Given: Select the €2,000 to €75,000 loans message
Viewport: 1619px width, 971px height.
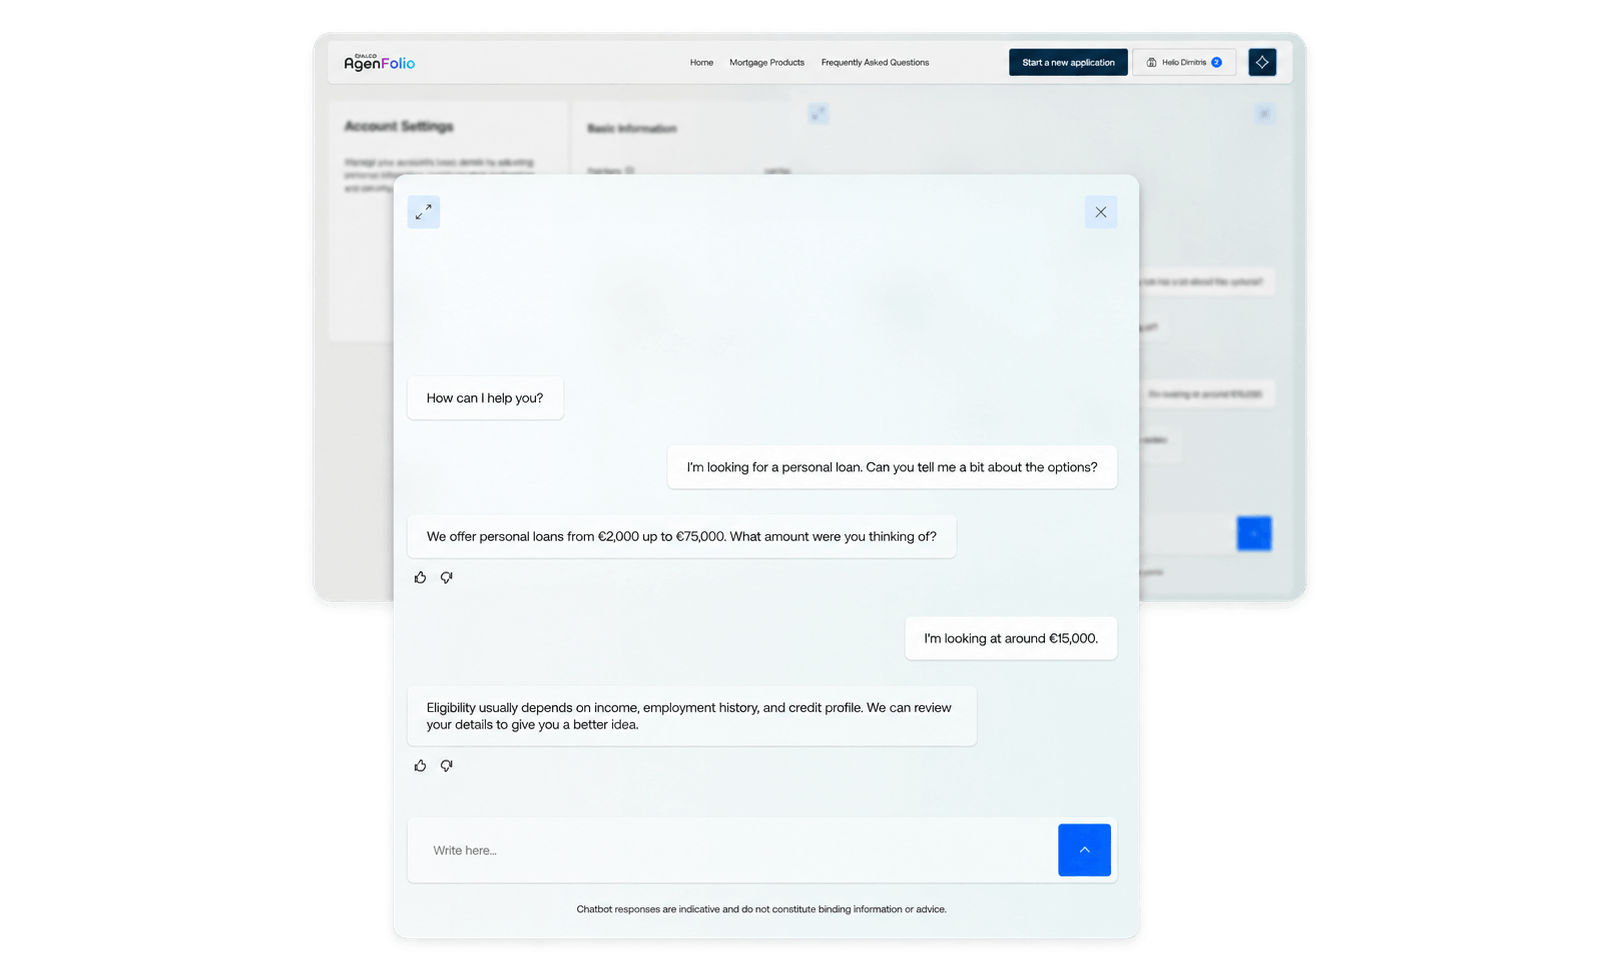Looking at the screenshot, I should [x=682, y=536].
